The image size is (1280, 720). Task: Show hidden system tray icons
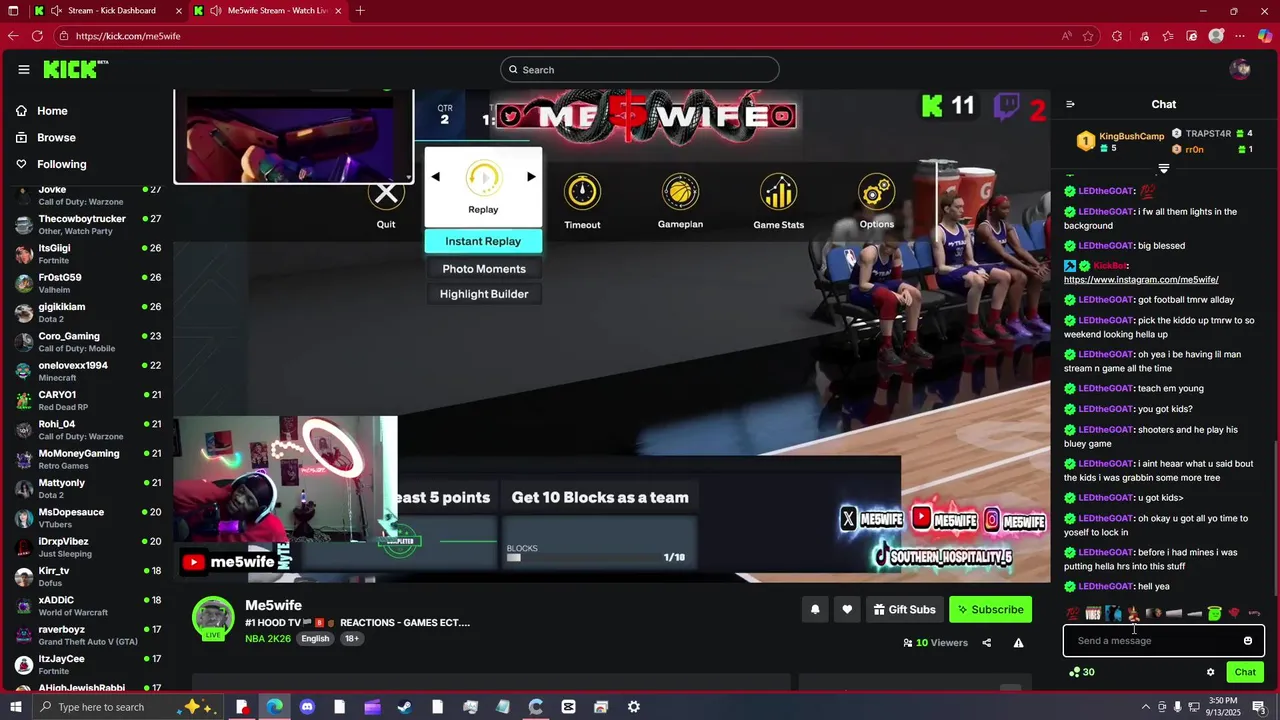[x=1145, y=707]
